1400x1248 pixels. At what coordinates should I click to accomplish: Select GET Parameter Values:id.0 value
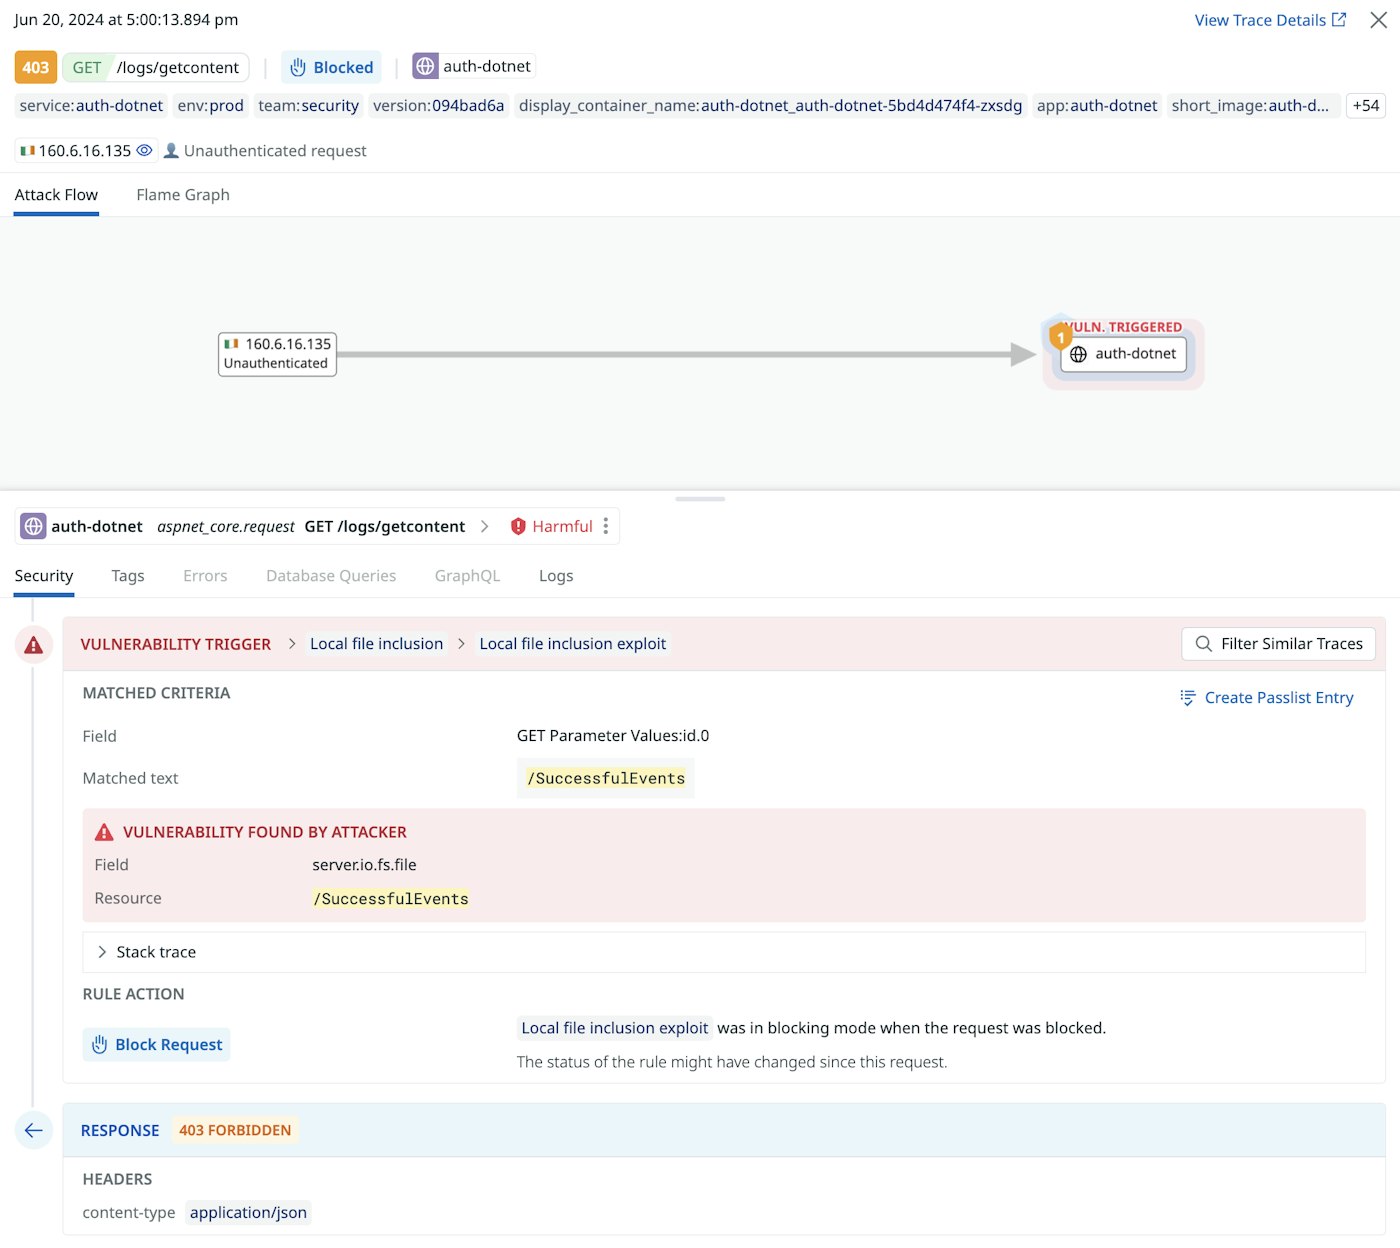613,736
